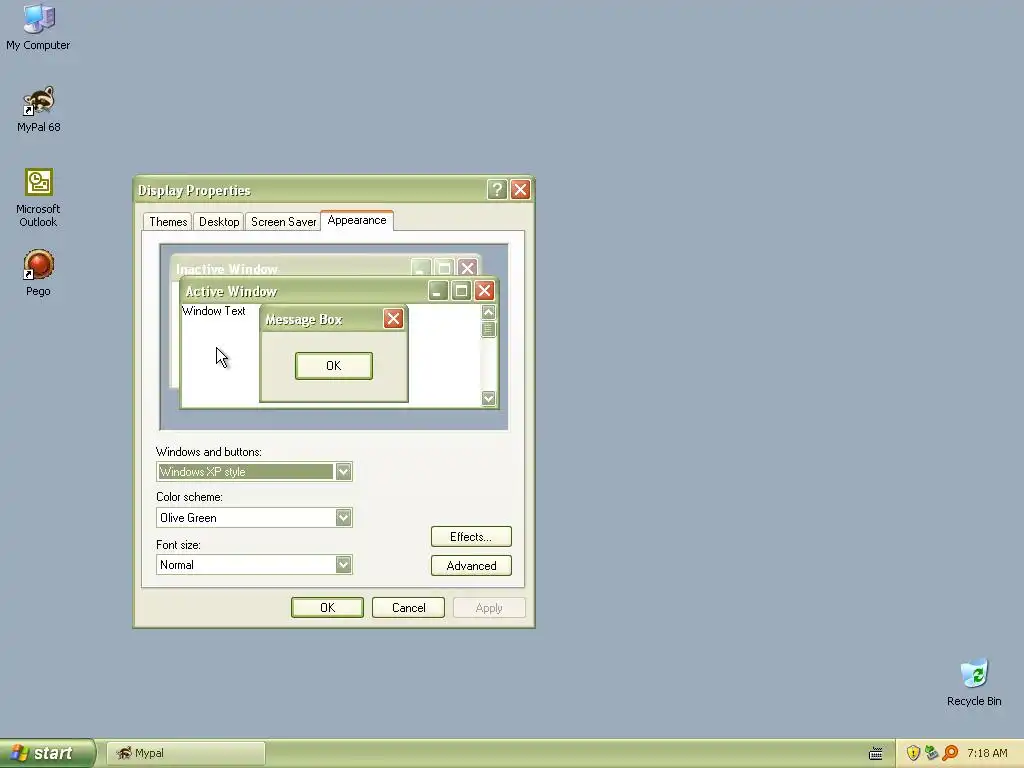The image size is (1024, 768).
Task: Click the Active Window preview minimize button
Action: click(x=438, y=291)
